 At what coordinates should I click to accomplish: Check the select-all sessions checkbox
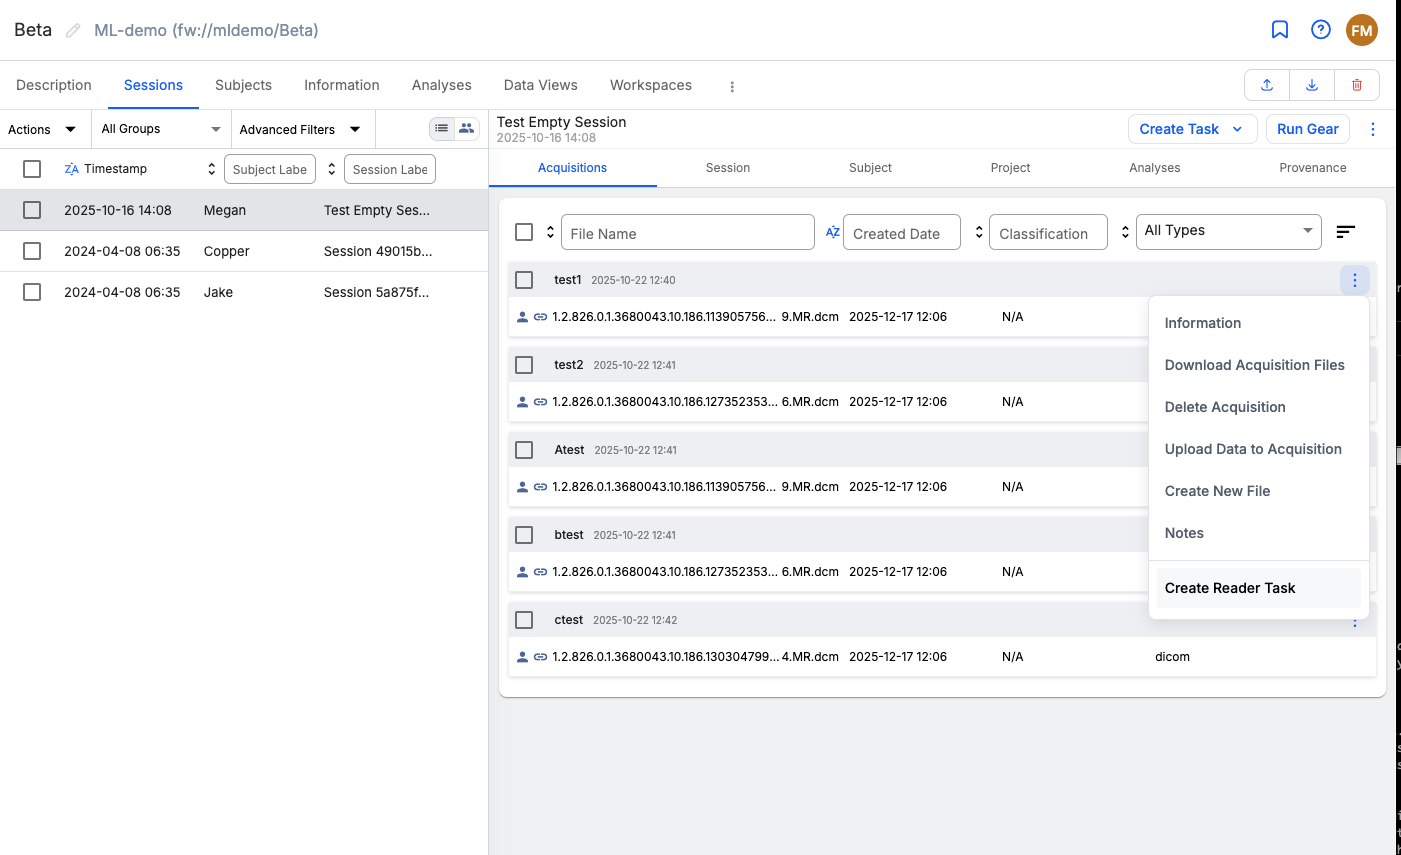[31, 169]
